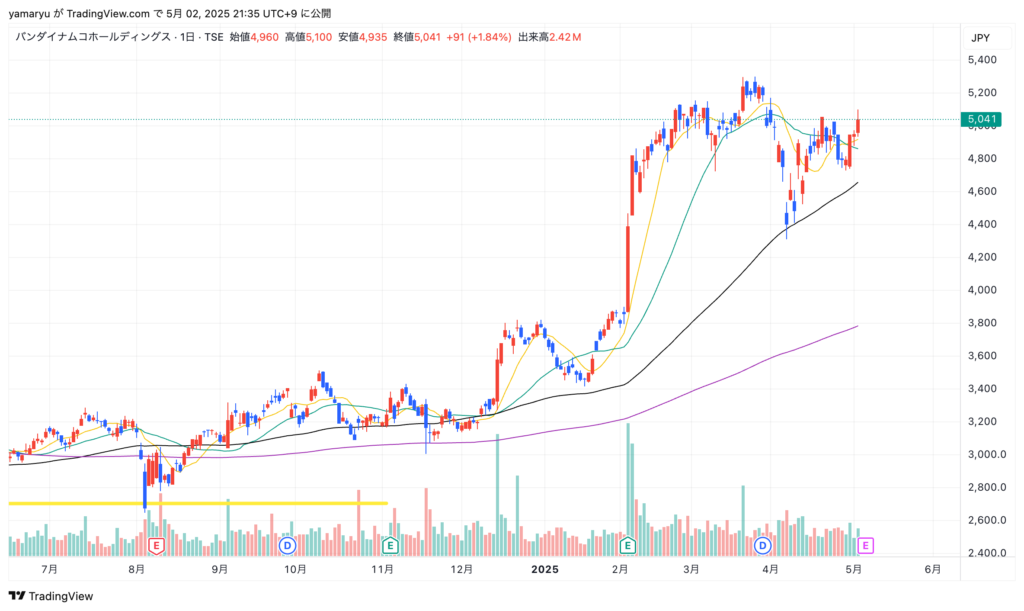Click the 5,200 price axis label
The image size is (1024, 611).
point(982,93)
